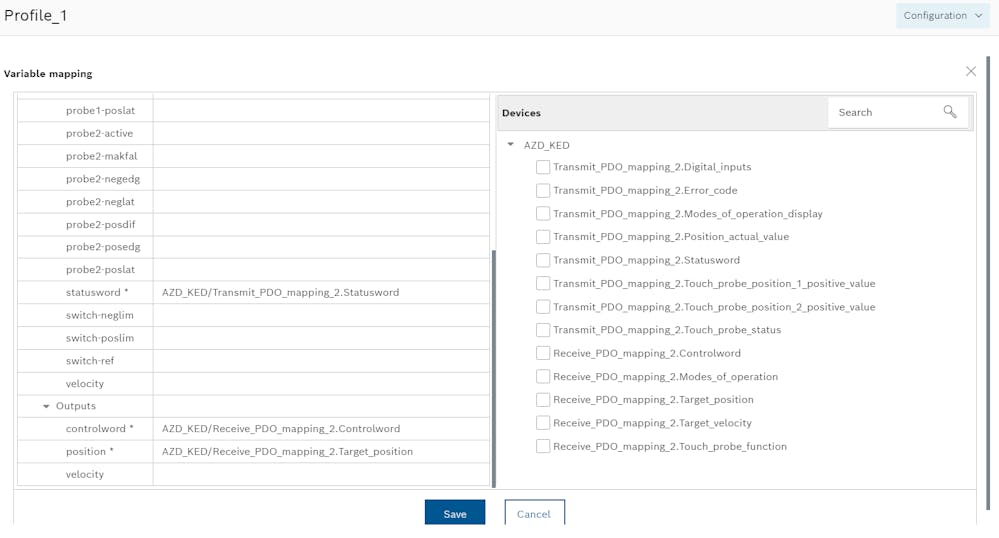Focus the Devices Search field
The image size is (999, 538).
point(889,112)
